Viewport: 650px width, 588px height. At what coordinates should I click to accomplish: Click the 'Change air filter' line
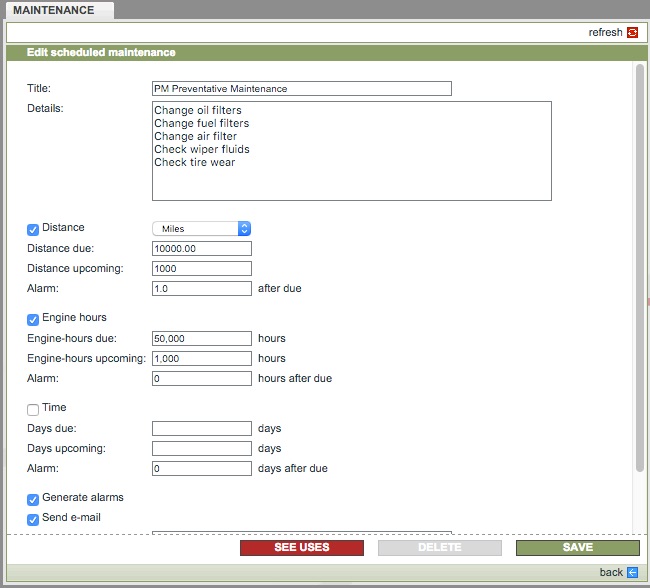tap(195, 136)
